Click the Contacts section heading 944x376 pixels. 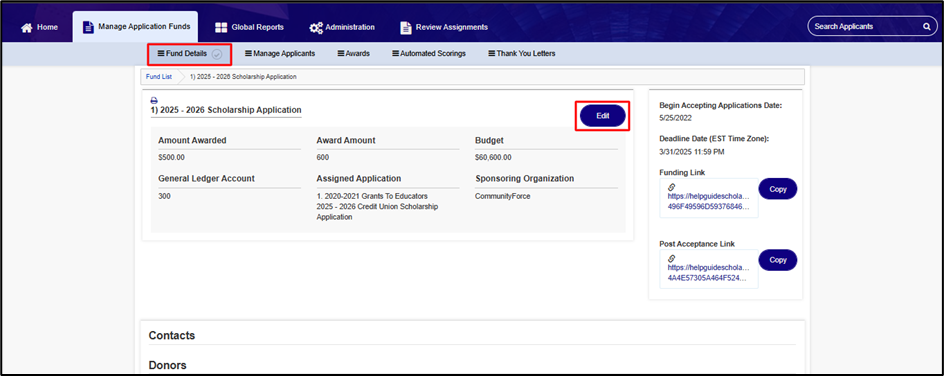(x=172, y=336)
